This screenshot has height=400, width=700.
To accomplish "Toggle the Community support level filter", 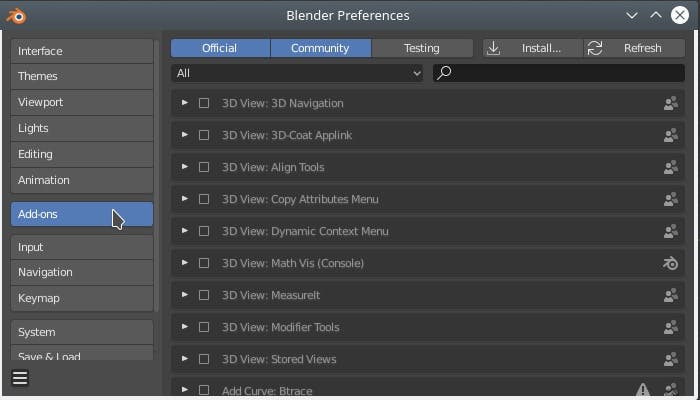I will [321, 48].
